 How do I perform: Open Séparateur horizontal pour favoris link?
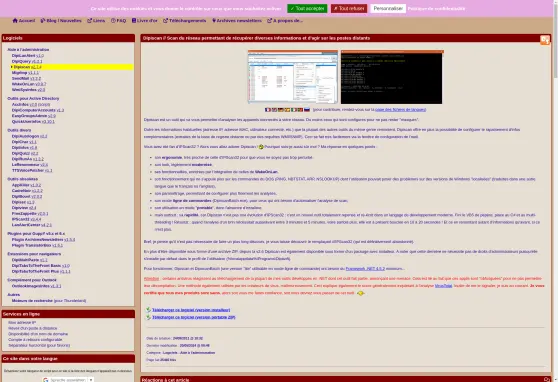click(x=39, y=345)
